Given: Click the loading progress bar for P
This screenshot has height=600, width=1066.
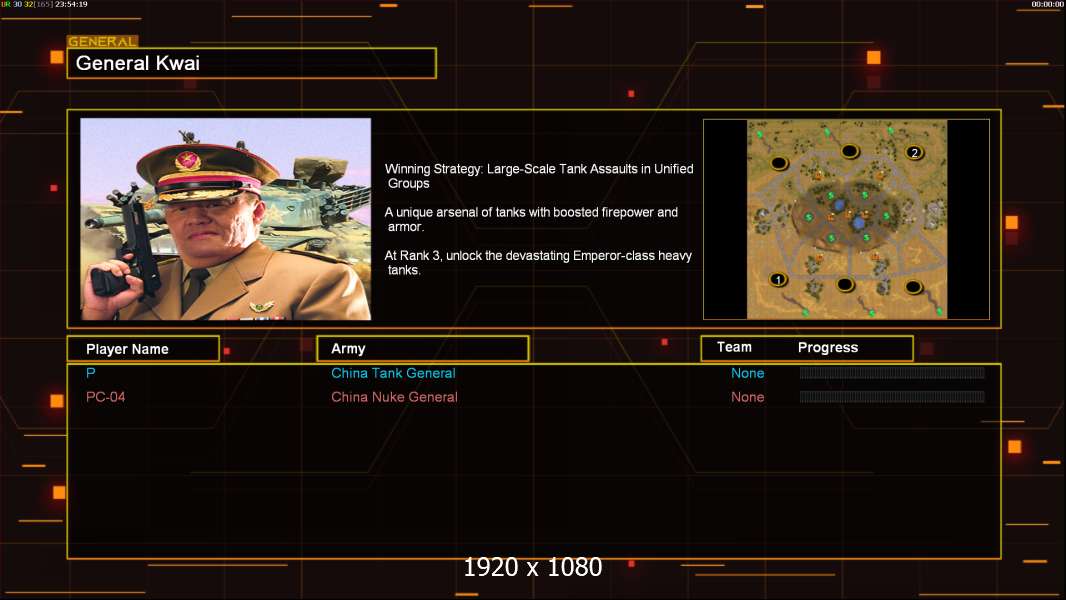Looking at the screenshot, I should pos(892,372).
